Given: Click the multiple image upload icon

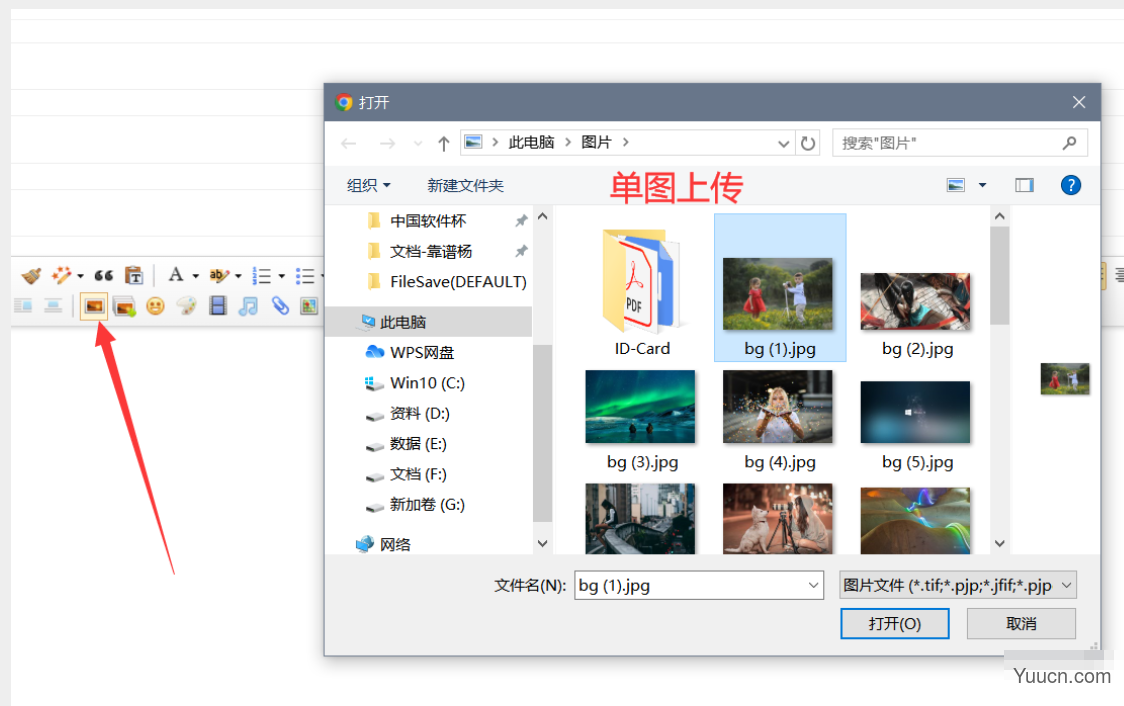Looking at the screenshot, I should coord(125,307).
